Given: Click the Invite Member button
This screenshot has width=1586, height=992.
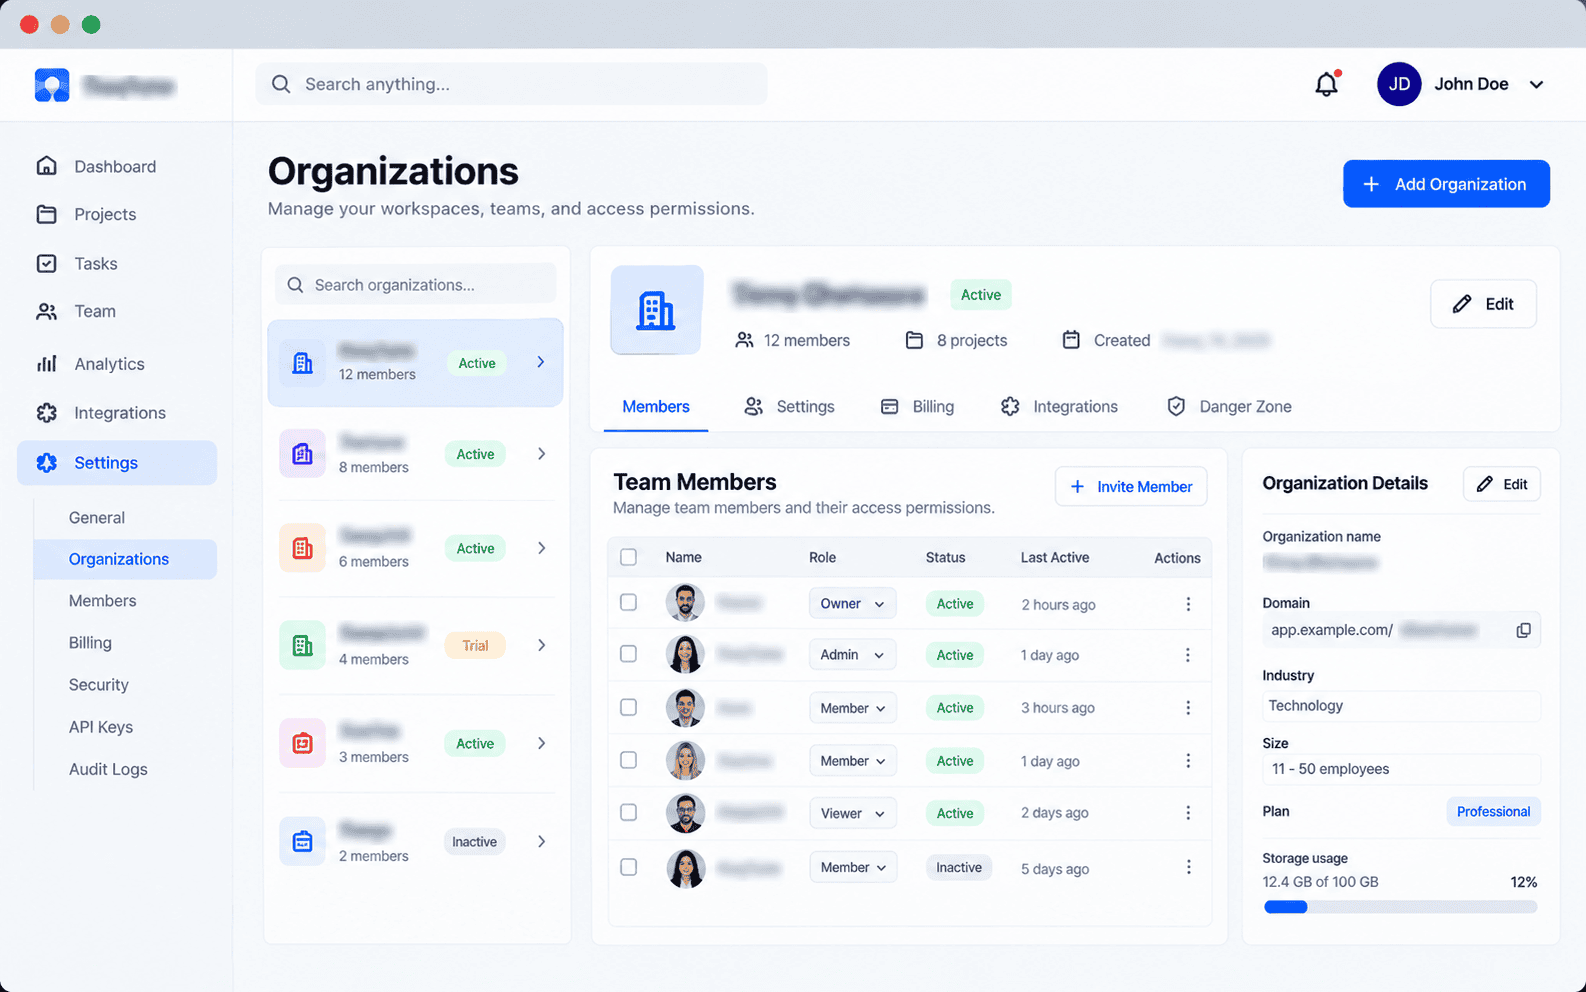Looking at the screenshot, I should (x=1131, y=487).
